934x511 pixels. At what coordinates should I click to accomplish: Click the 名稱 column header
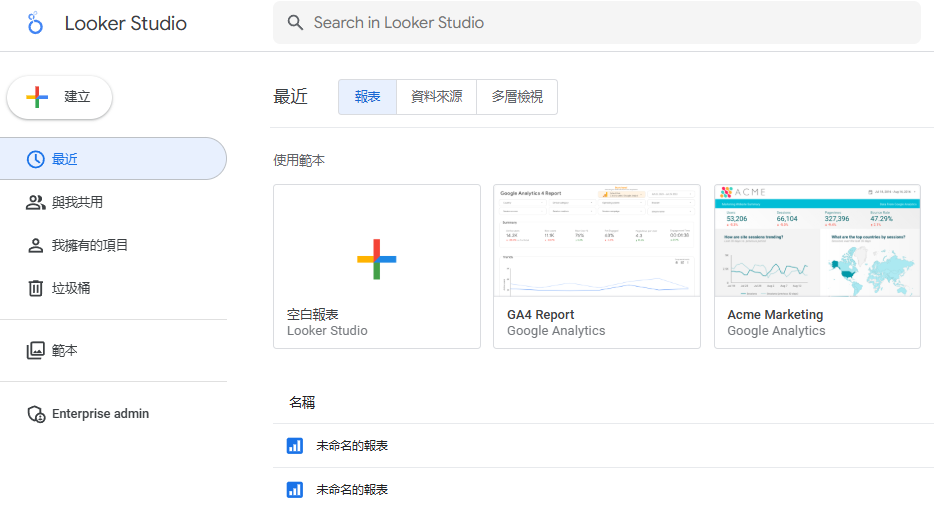(302, 403)
